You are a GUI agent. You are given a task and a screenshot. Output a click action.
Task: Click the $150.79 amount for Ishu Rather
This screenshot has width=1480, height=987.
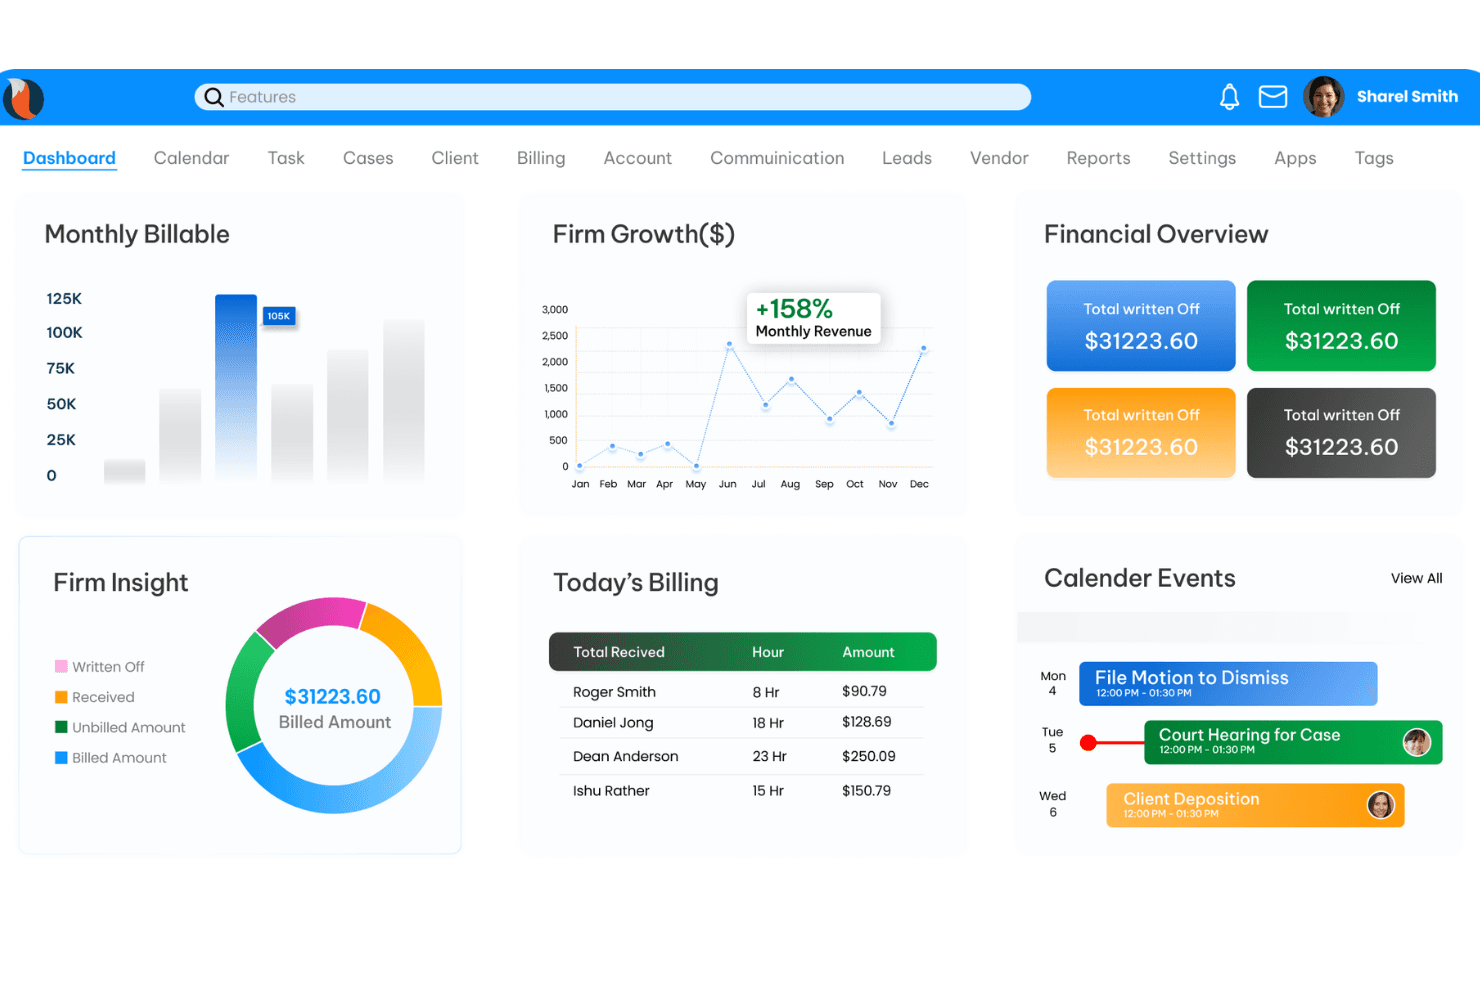pyautogui.click(x=866, y=790)
